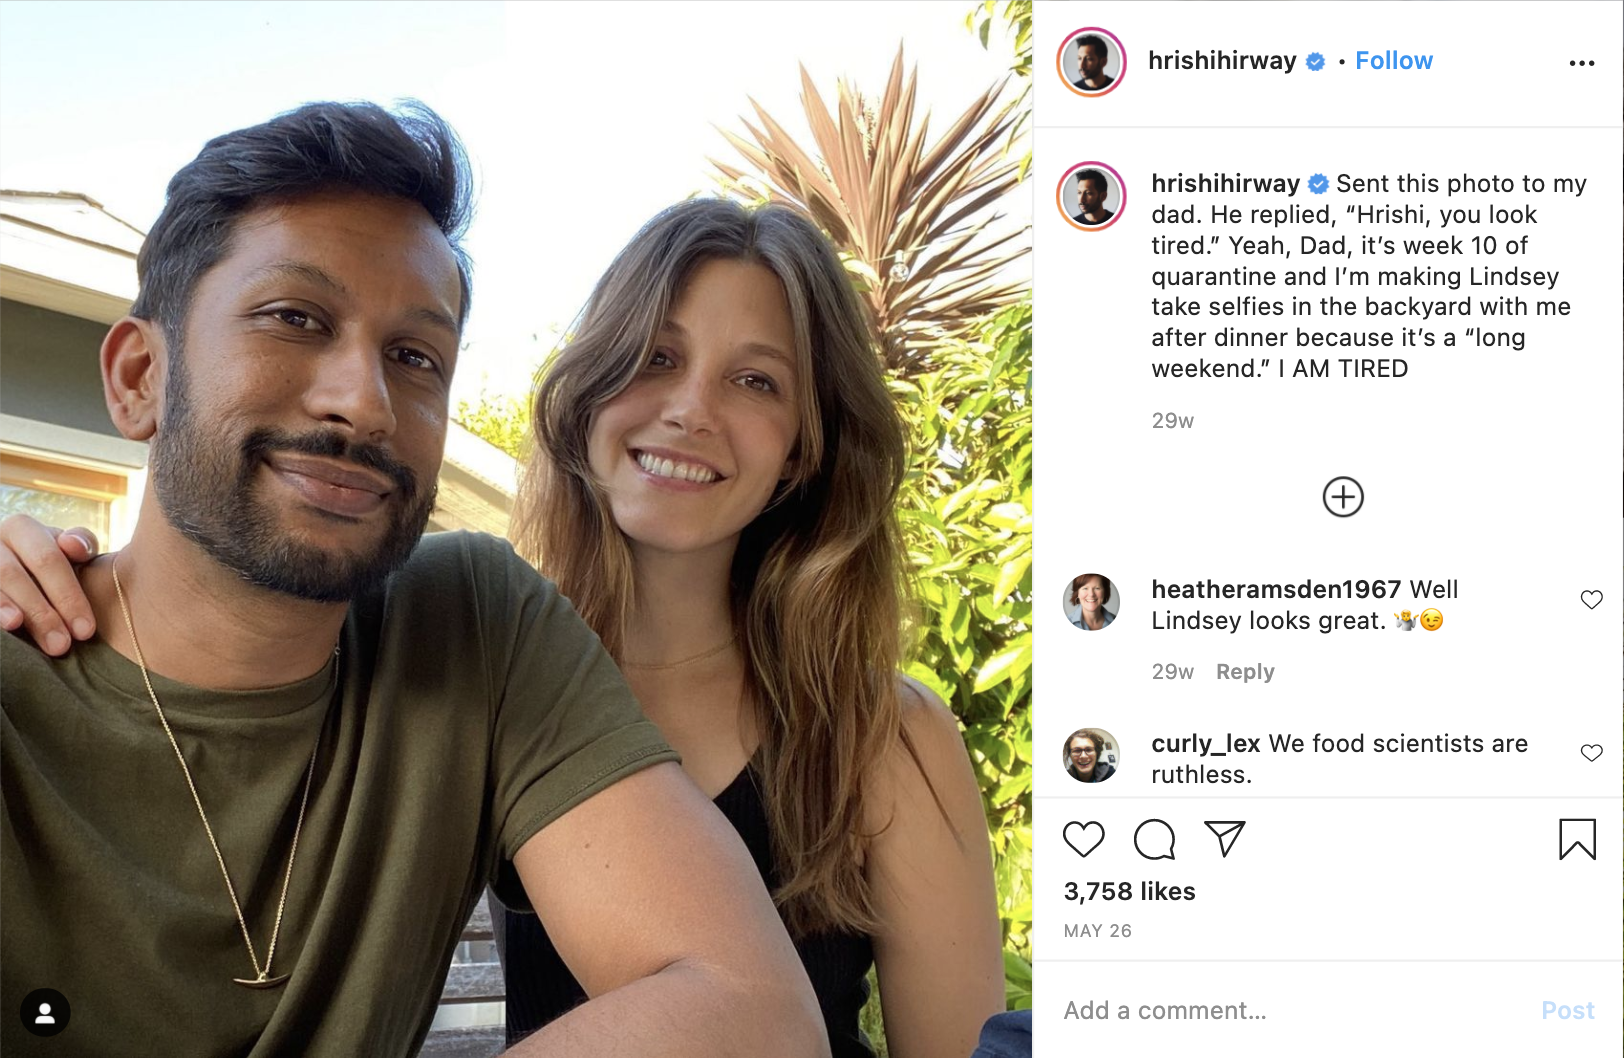Screen dimensions: 1624x1058
Task: Open hrishihirway username in header
Action: click(1222, 61)
